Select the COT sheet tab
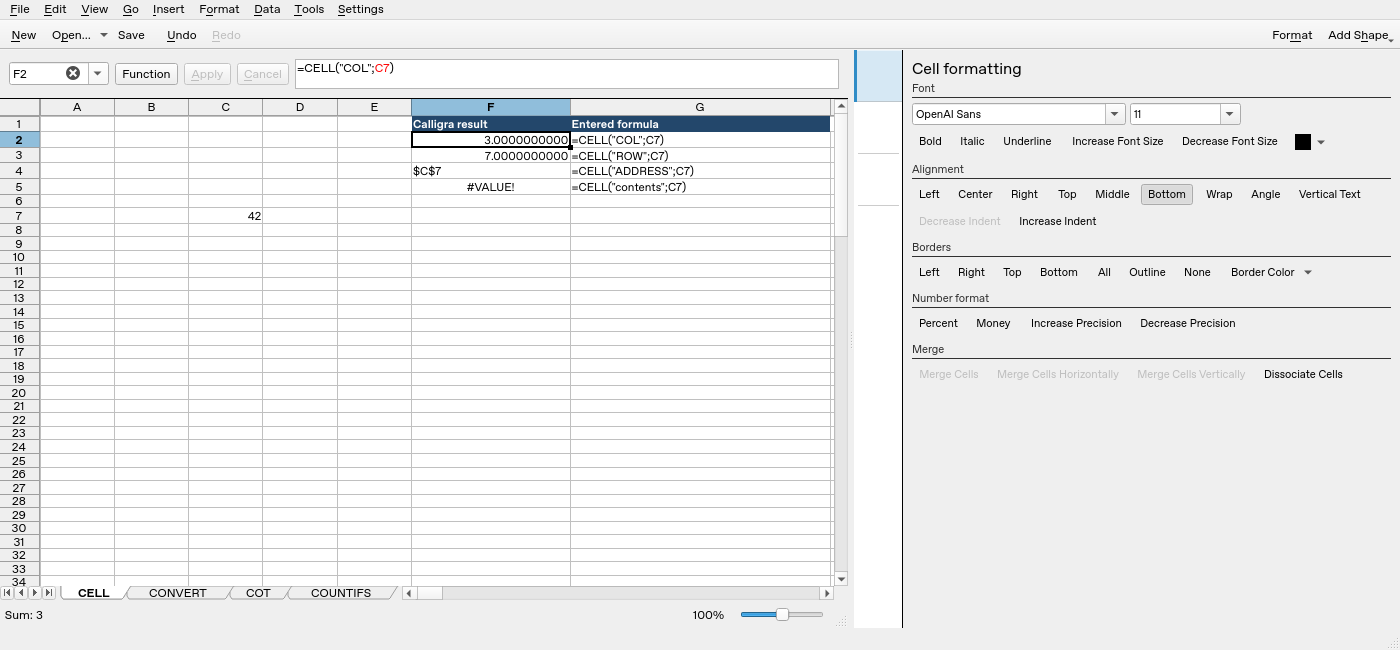Viewport: 1400px width, 650px height. click(258, 593)
